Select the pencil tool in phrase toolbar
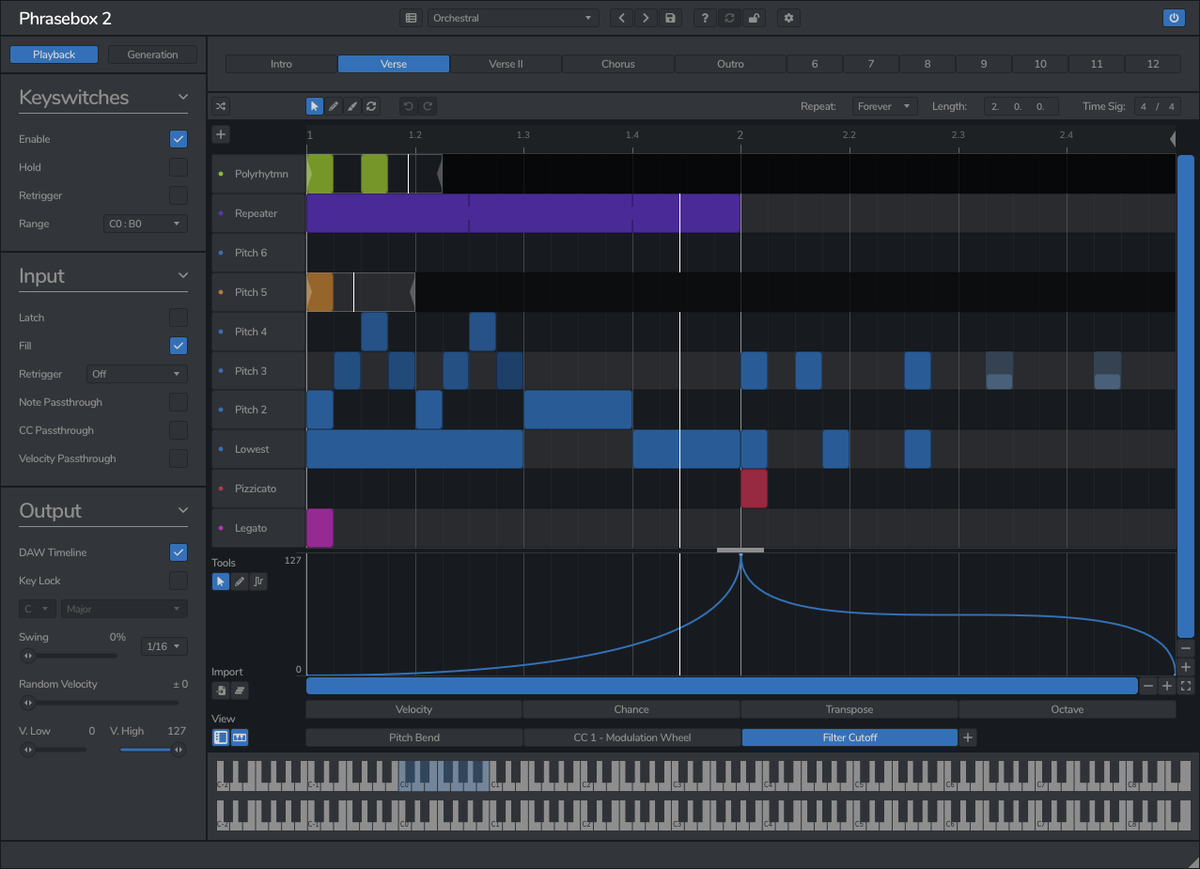1200x869 pixels. pos(333,106)
